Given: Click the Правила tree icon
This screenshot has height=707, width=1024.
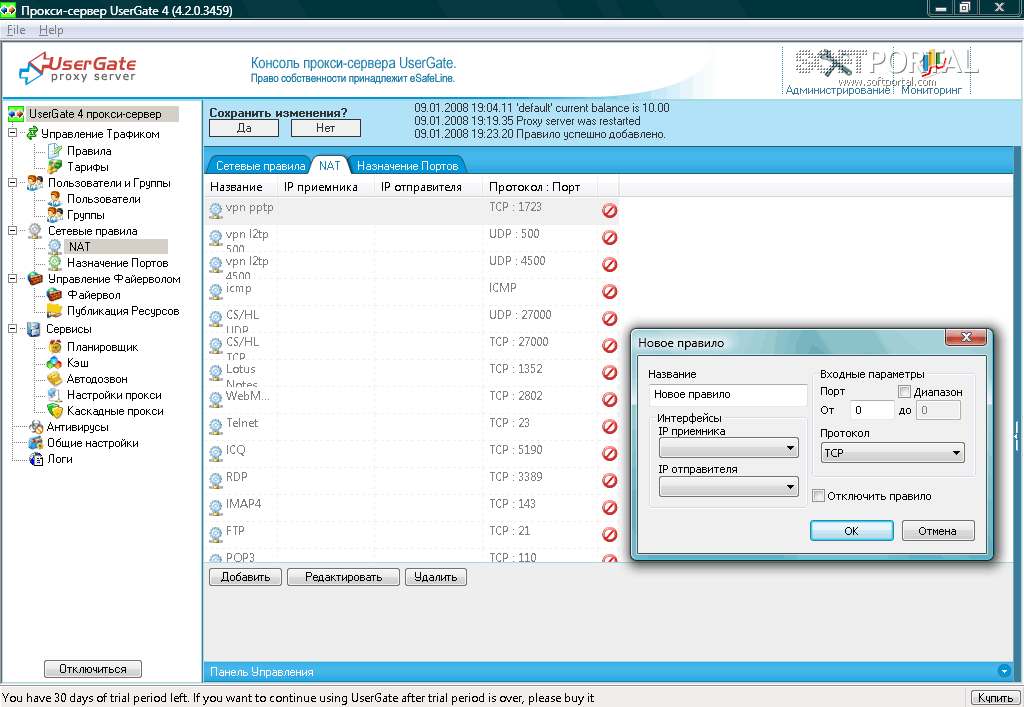Looking at the screenshot, I should click(55, 151).
